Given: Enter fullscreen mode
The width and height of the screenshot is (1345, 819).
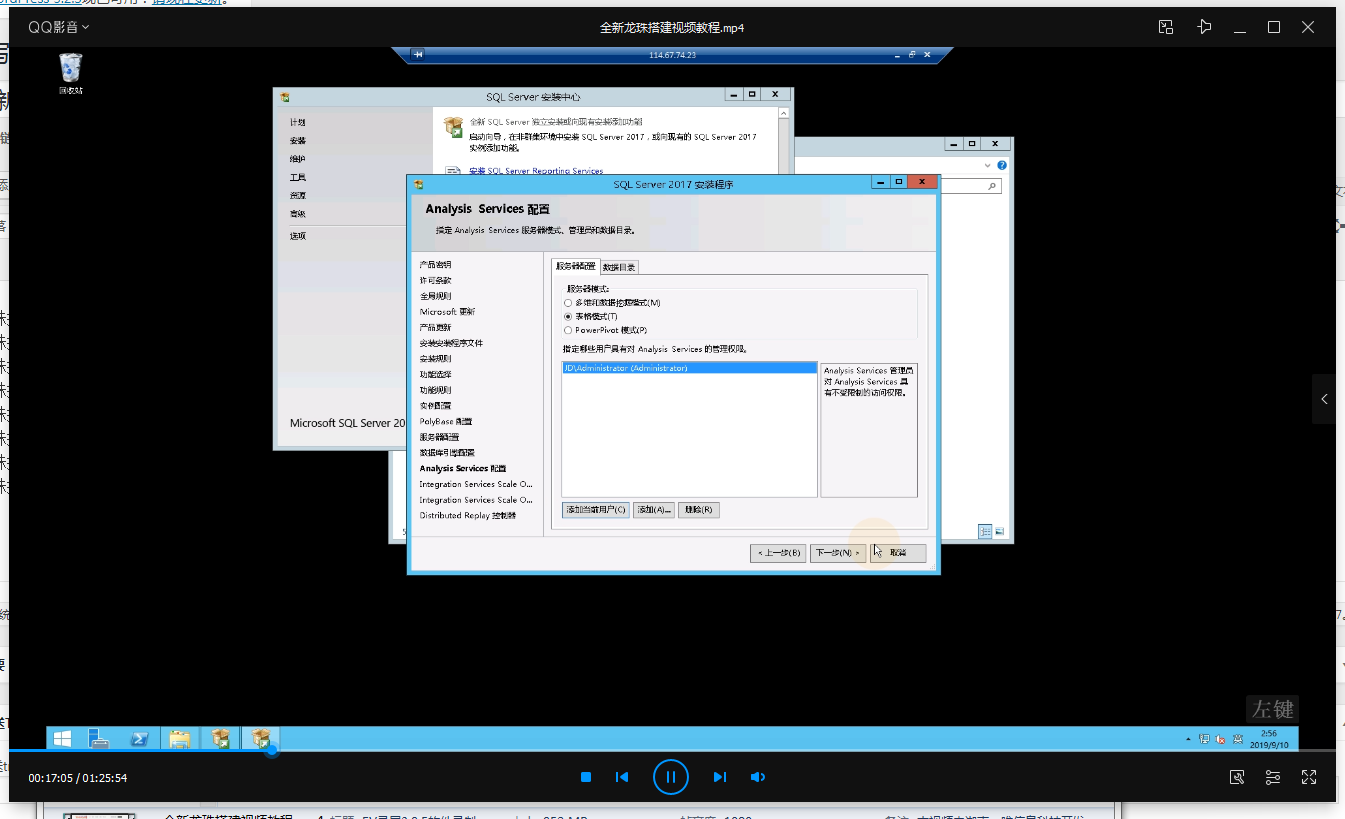Looking at the screenshot, I should (x=1309, y=777).
